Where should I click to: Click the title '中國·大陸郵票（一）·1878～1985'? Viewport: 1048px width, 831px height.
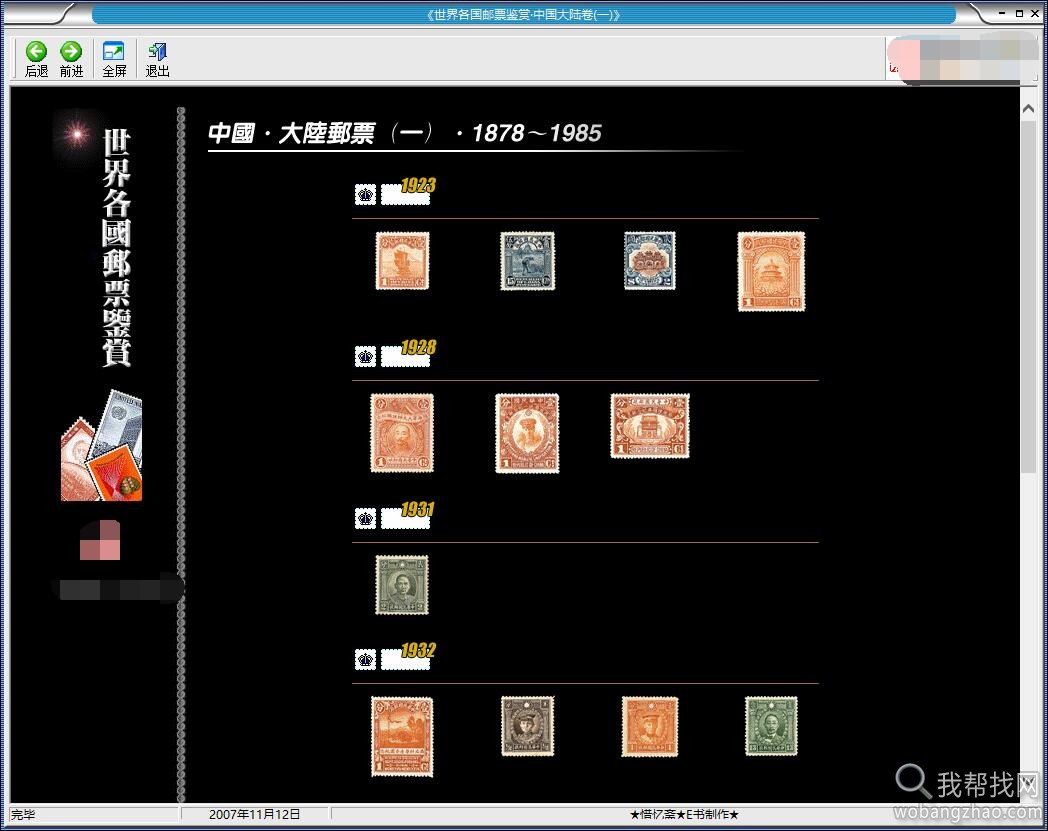pos(404,133)
